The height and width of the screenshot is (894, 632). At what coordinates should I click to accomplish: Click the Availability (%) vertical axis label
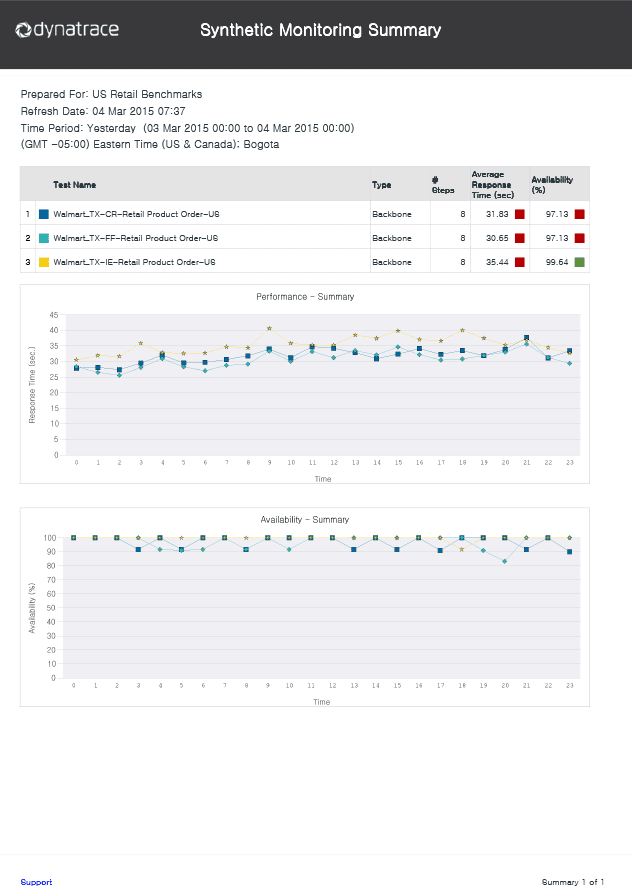pyautogui.click(x=32, y=608)
